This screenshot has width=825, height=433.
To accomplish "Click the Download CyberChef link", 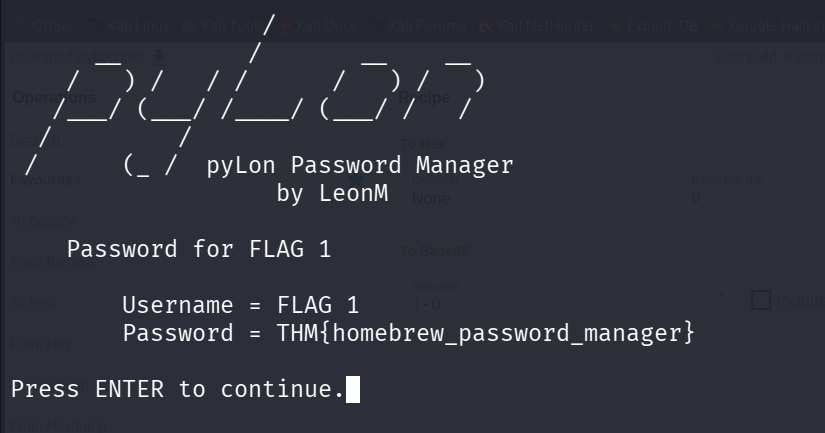I will click(x=75, y=57).
